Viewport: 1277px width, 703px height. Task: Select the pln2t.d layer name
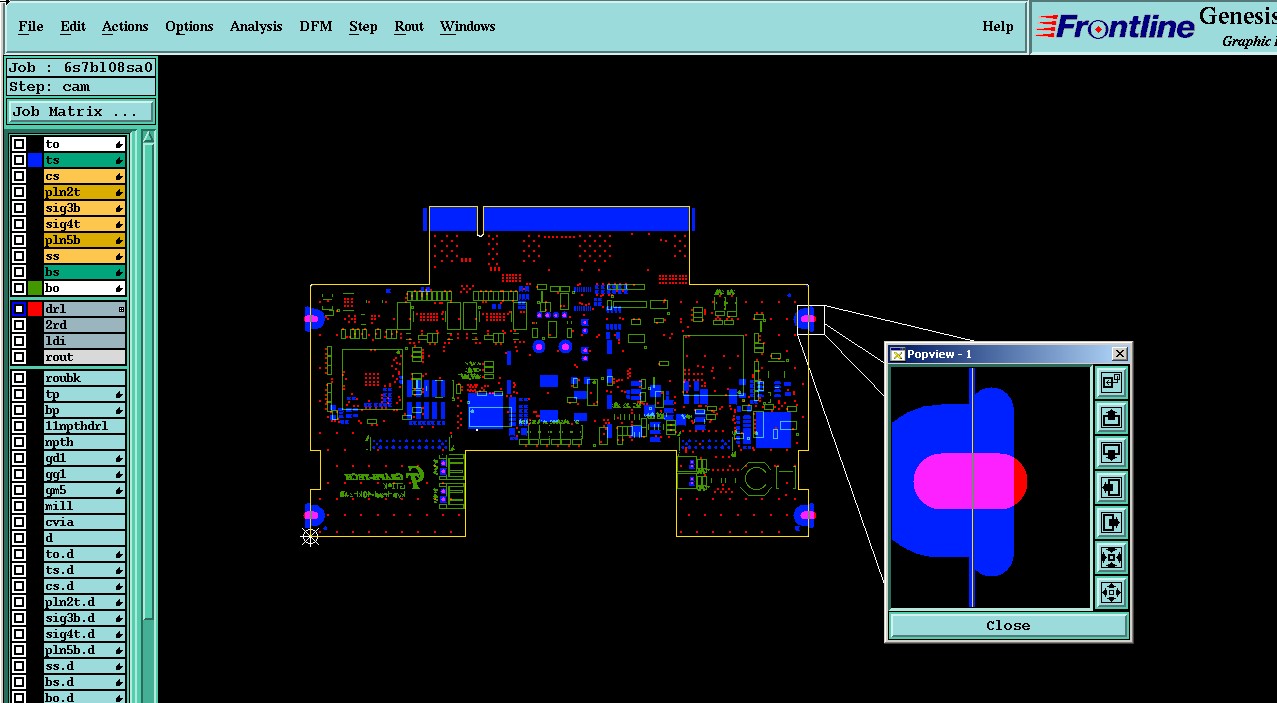click(x=85, y=602)
